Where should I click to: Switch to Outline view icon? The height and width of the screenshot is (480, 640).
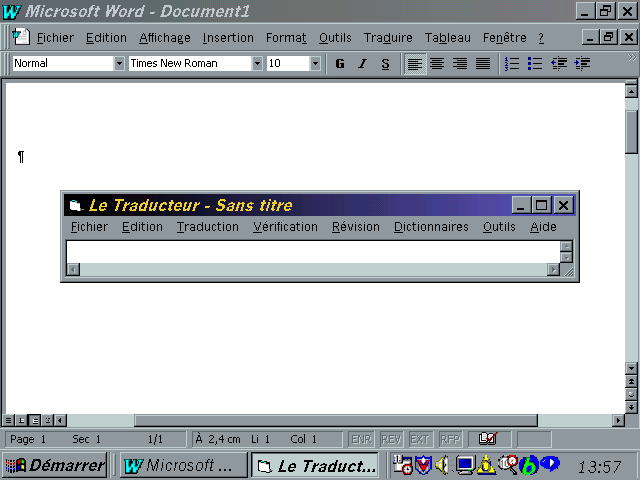pyautogui.click(x=47, y=420)
